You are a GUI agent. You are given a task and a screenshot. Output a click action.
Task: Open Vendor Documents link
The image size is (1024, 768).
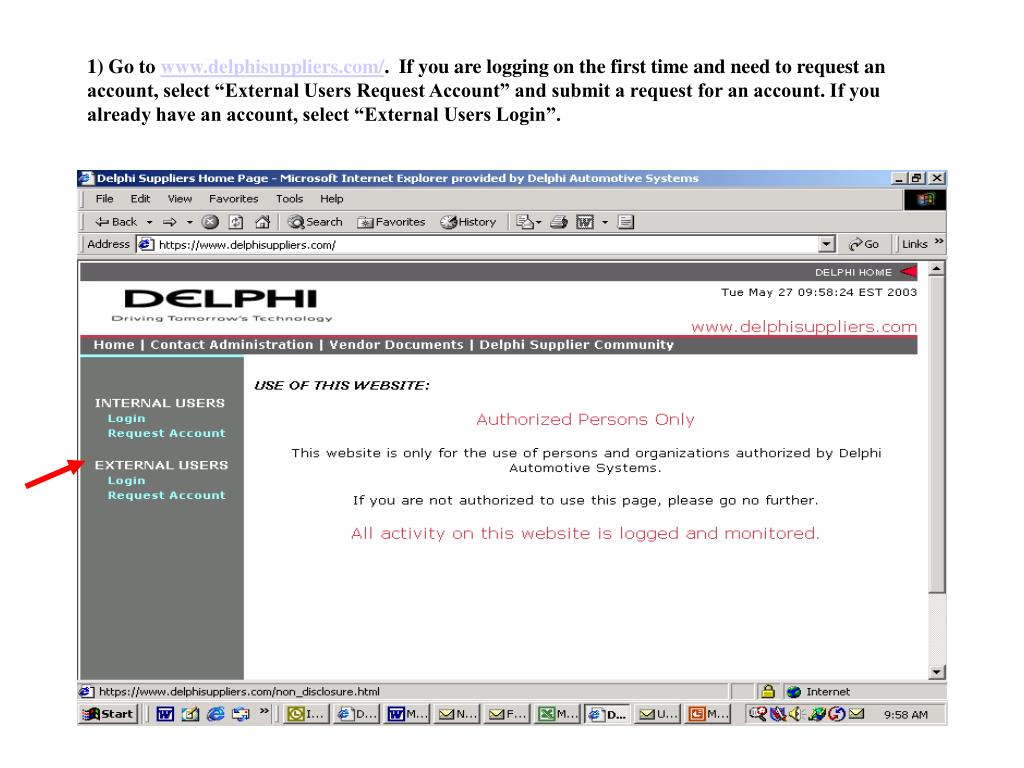tap(396, 345)
